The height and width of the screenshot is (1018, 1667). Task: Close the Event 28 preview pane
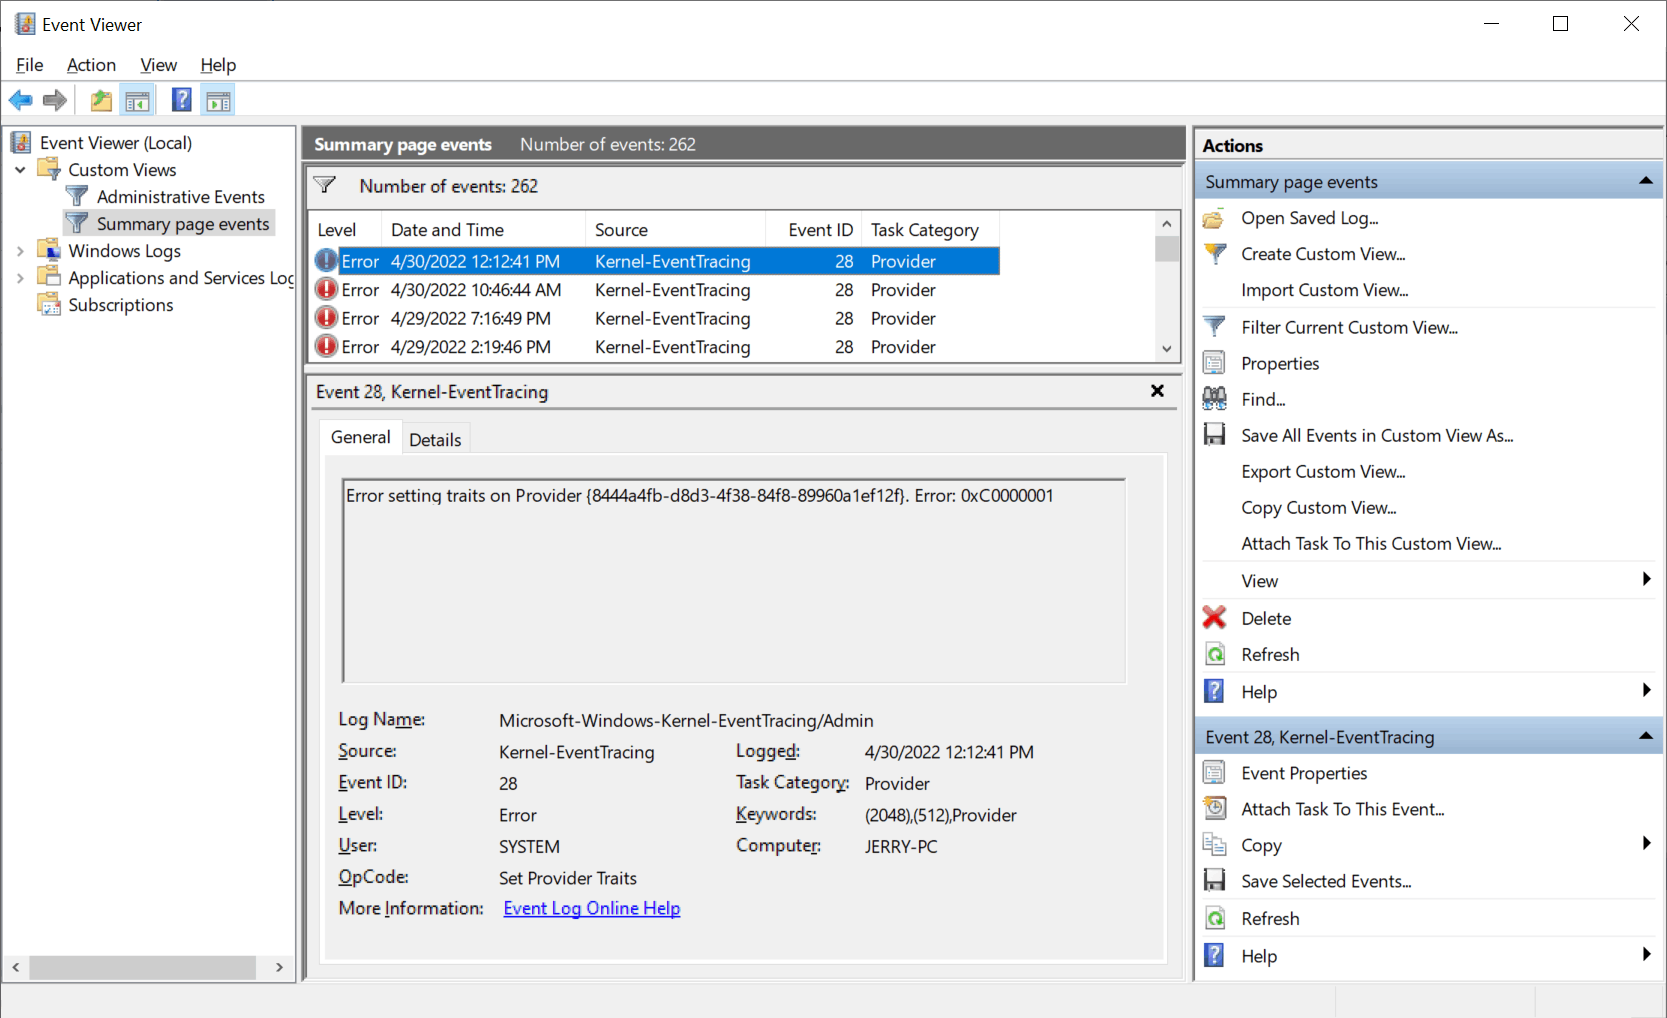1157,391
